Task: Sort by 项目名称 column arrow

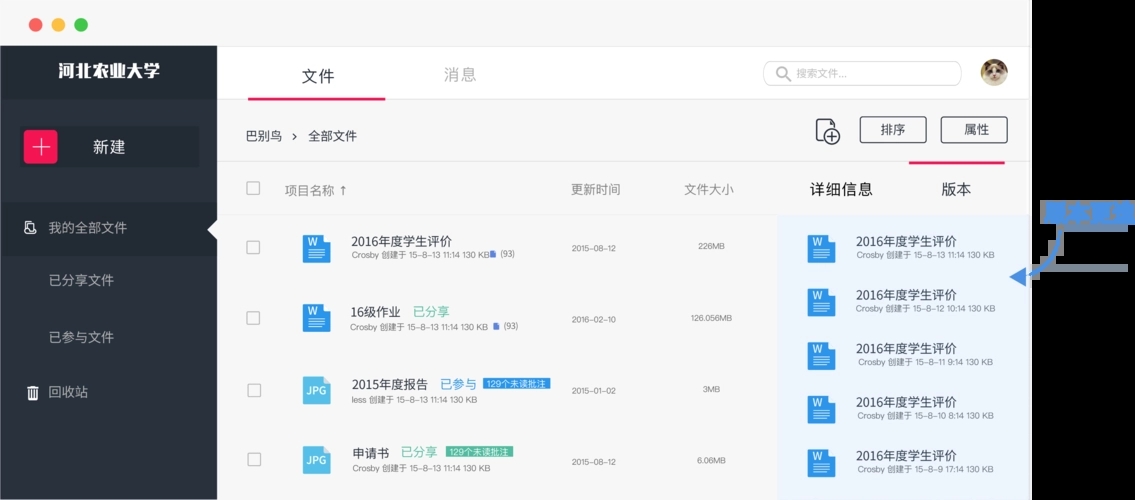Action: (343, 190)
